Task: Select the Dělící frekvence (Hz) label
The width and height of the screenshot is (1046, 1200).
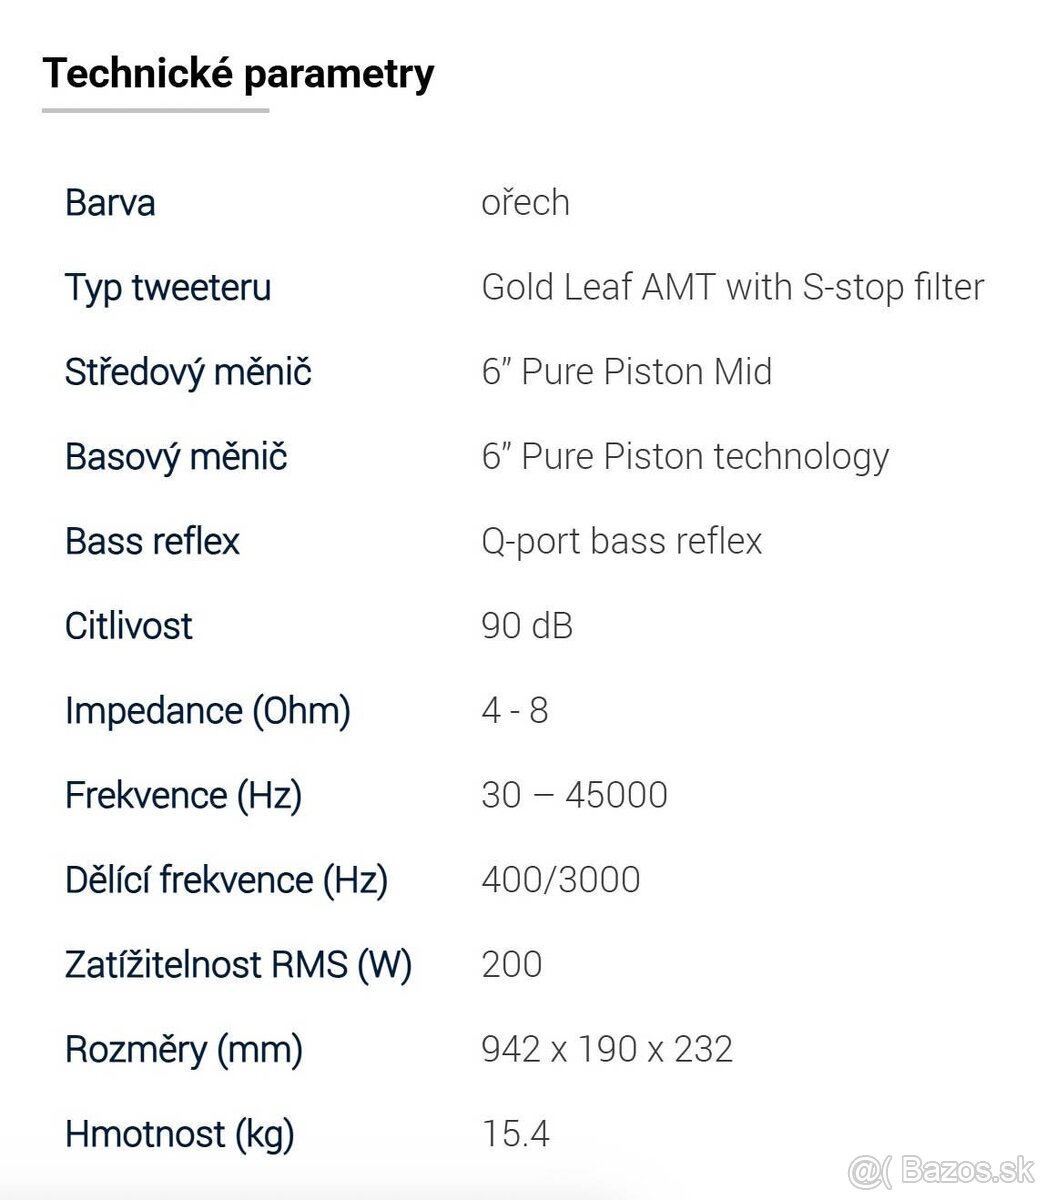Action: point(226,880)
